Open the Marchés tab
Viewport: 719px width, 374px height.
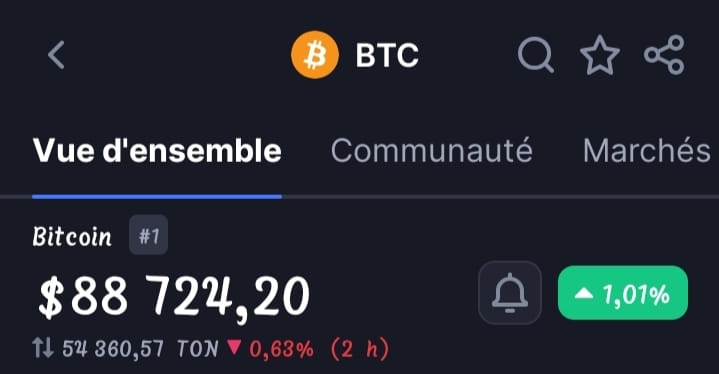(x=647, y=151)
